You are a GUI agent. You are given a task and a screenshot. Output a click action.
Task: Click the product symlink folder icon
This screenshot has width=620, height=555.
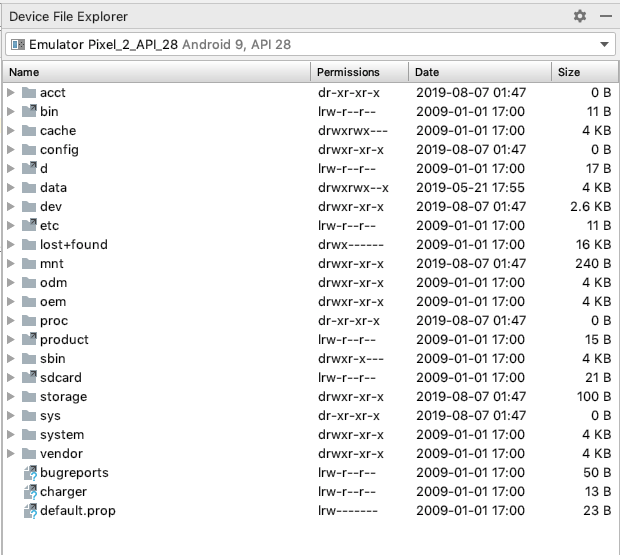[x=29, y=339]
